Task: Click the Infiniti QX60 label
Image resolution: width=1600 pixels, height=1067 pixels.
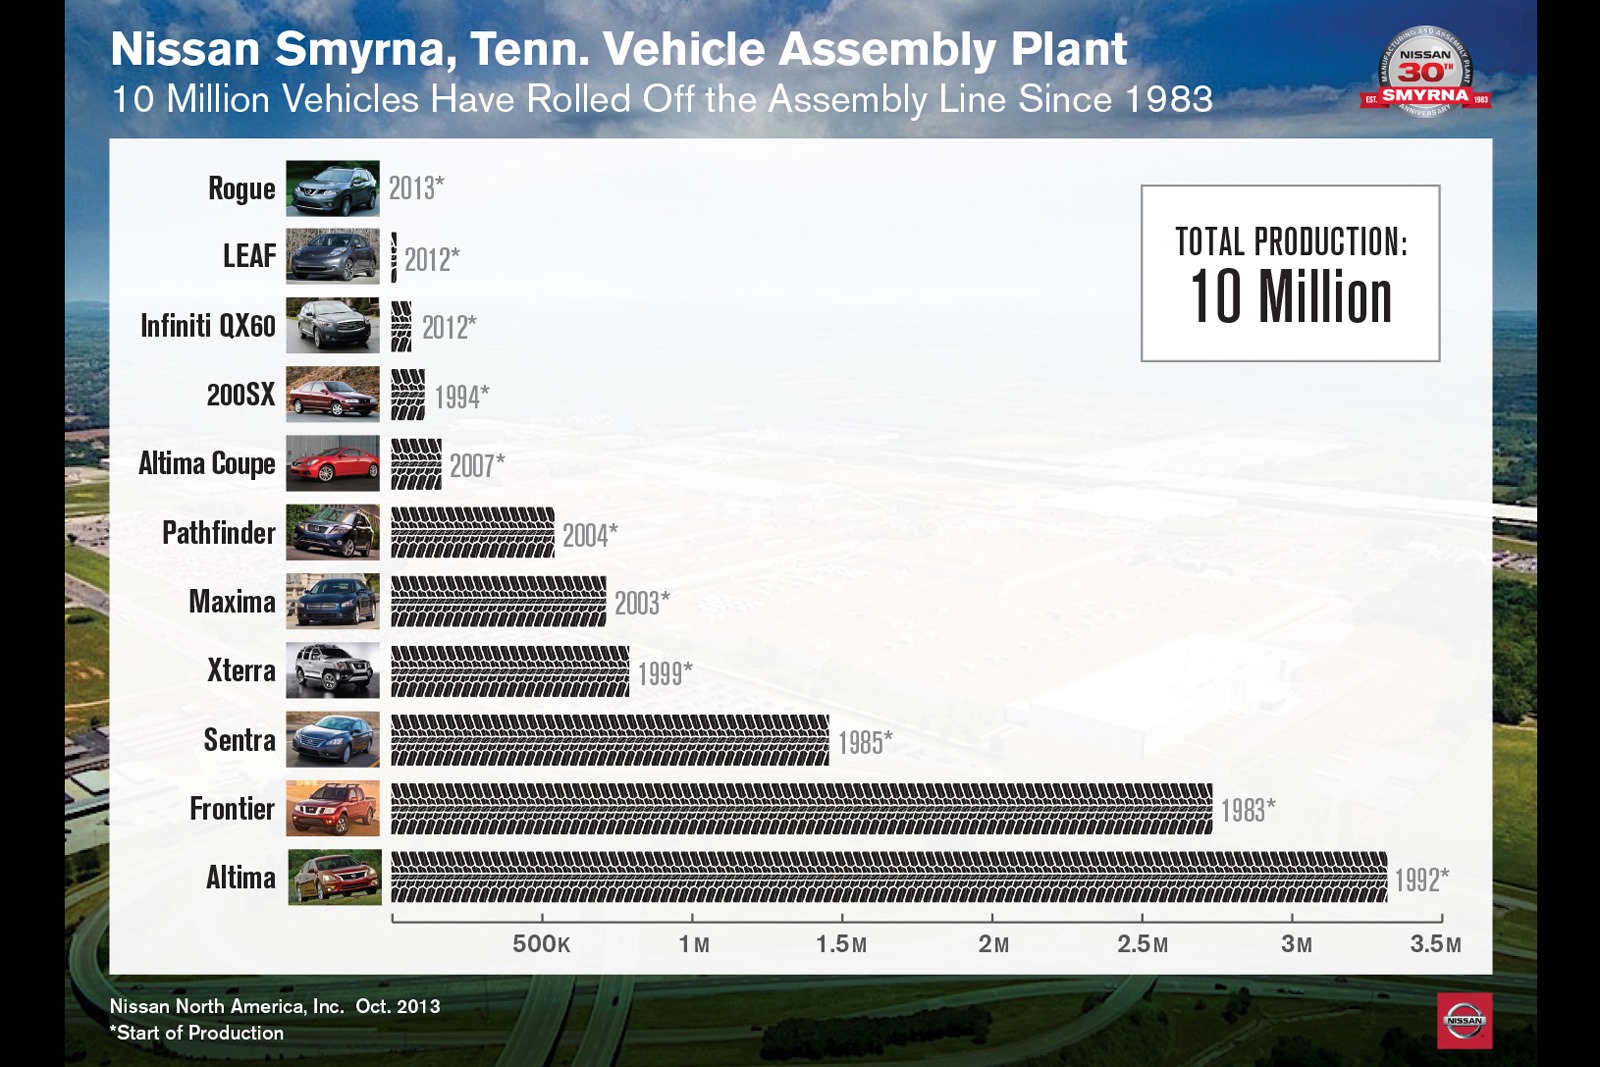Action: (x=208, y=326)
